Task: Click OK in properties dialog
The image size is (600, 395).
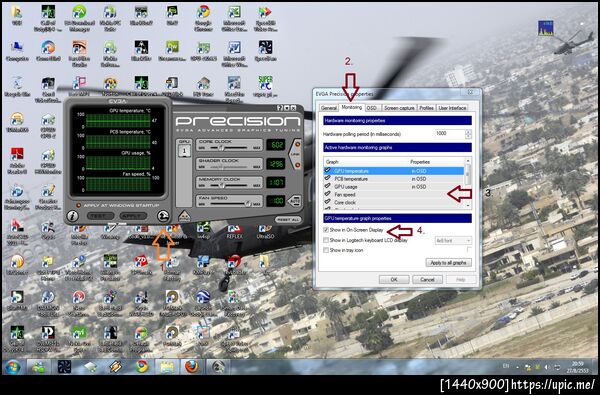Action: click(394, 279)
